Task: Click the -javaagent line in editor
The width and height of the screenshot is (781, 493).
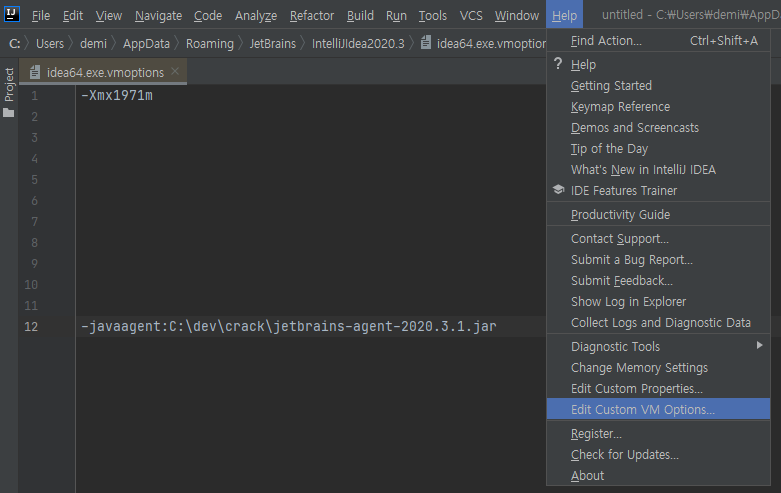Action: [289, 326]
